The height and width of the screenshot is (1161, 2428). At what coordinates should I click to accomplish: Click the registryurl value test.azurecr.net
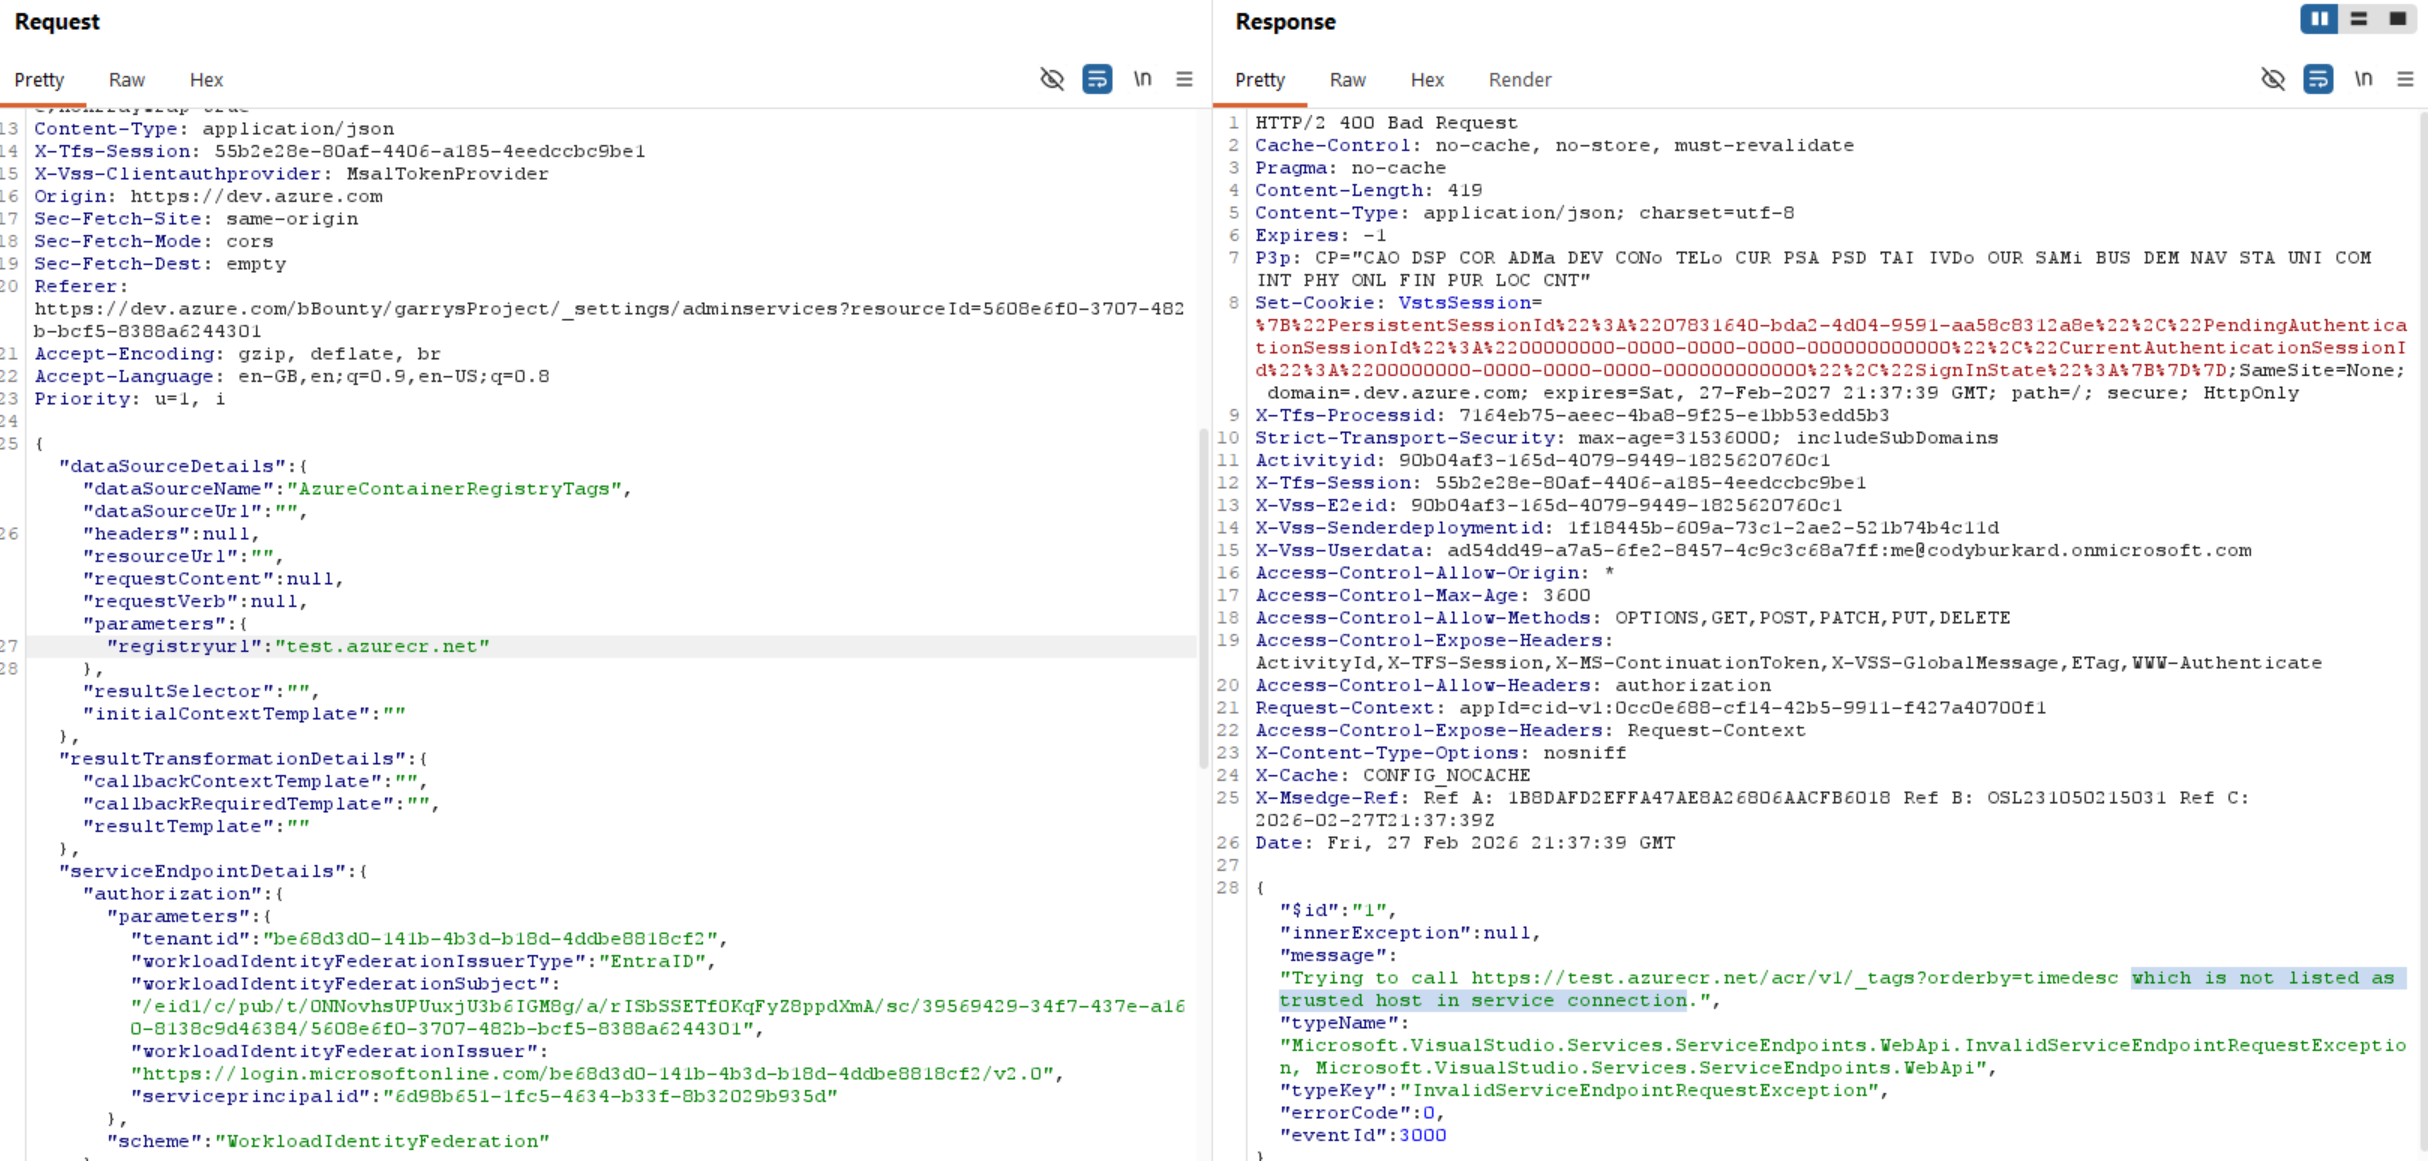point(382,646)
